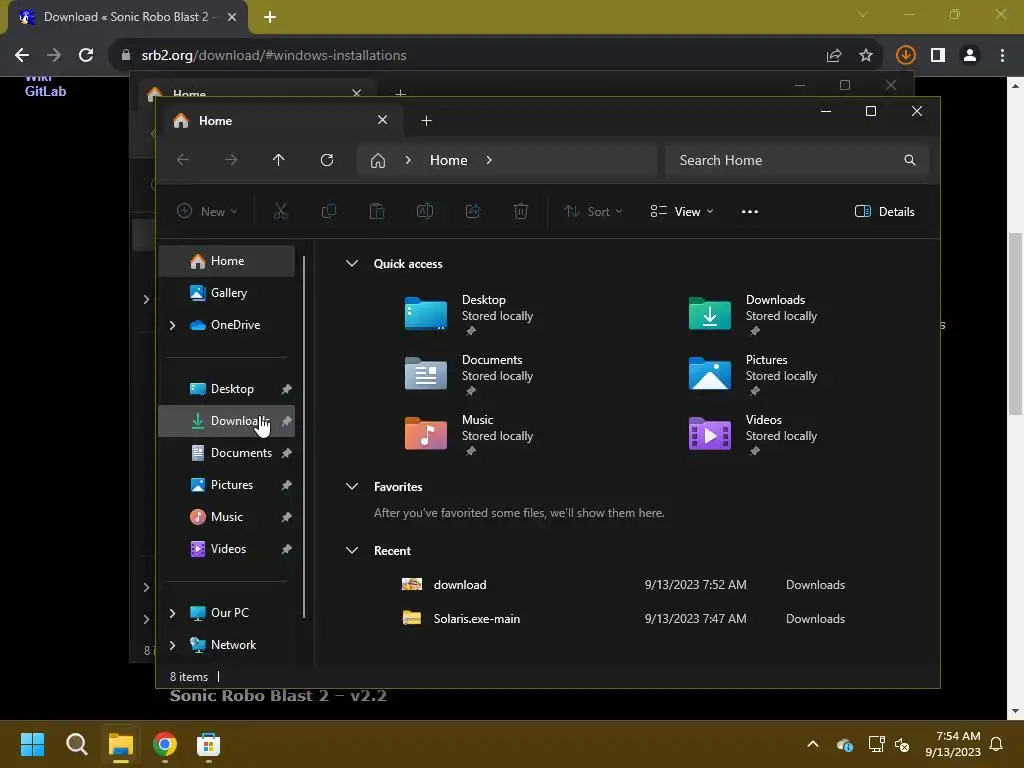Unpin Music using its sidebar pin icon

pyautogui.click(x=287, y=517)
